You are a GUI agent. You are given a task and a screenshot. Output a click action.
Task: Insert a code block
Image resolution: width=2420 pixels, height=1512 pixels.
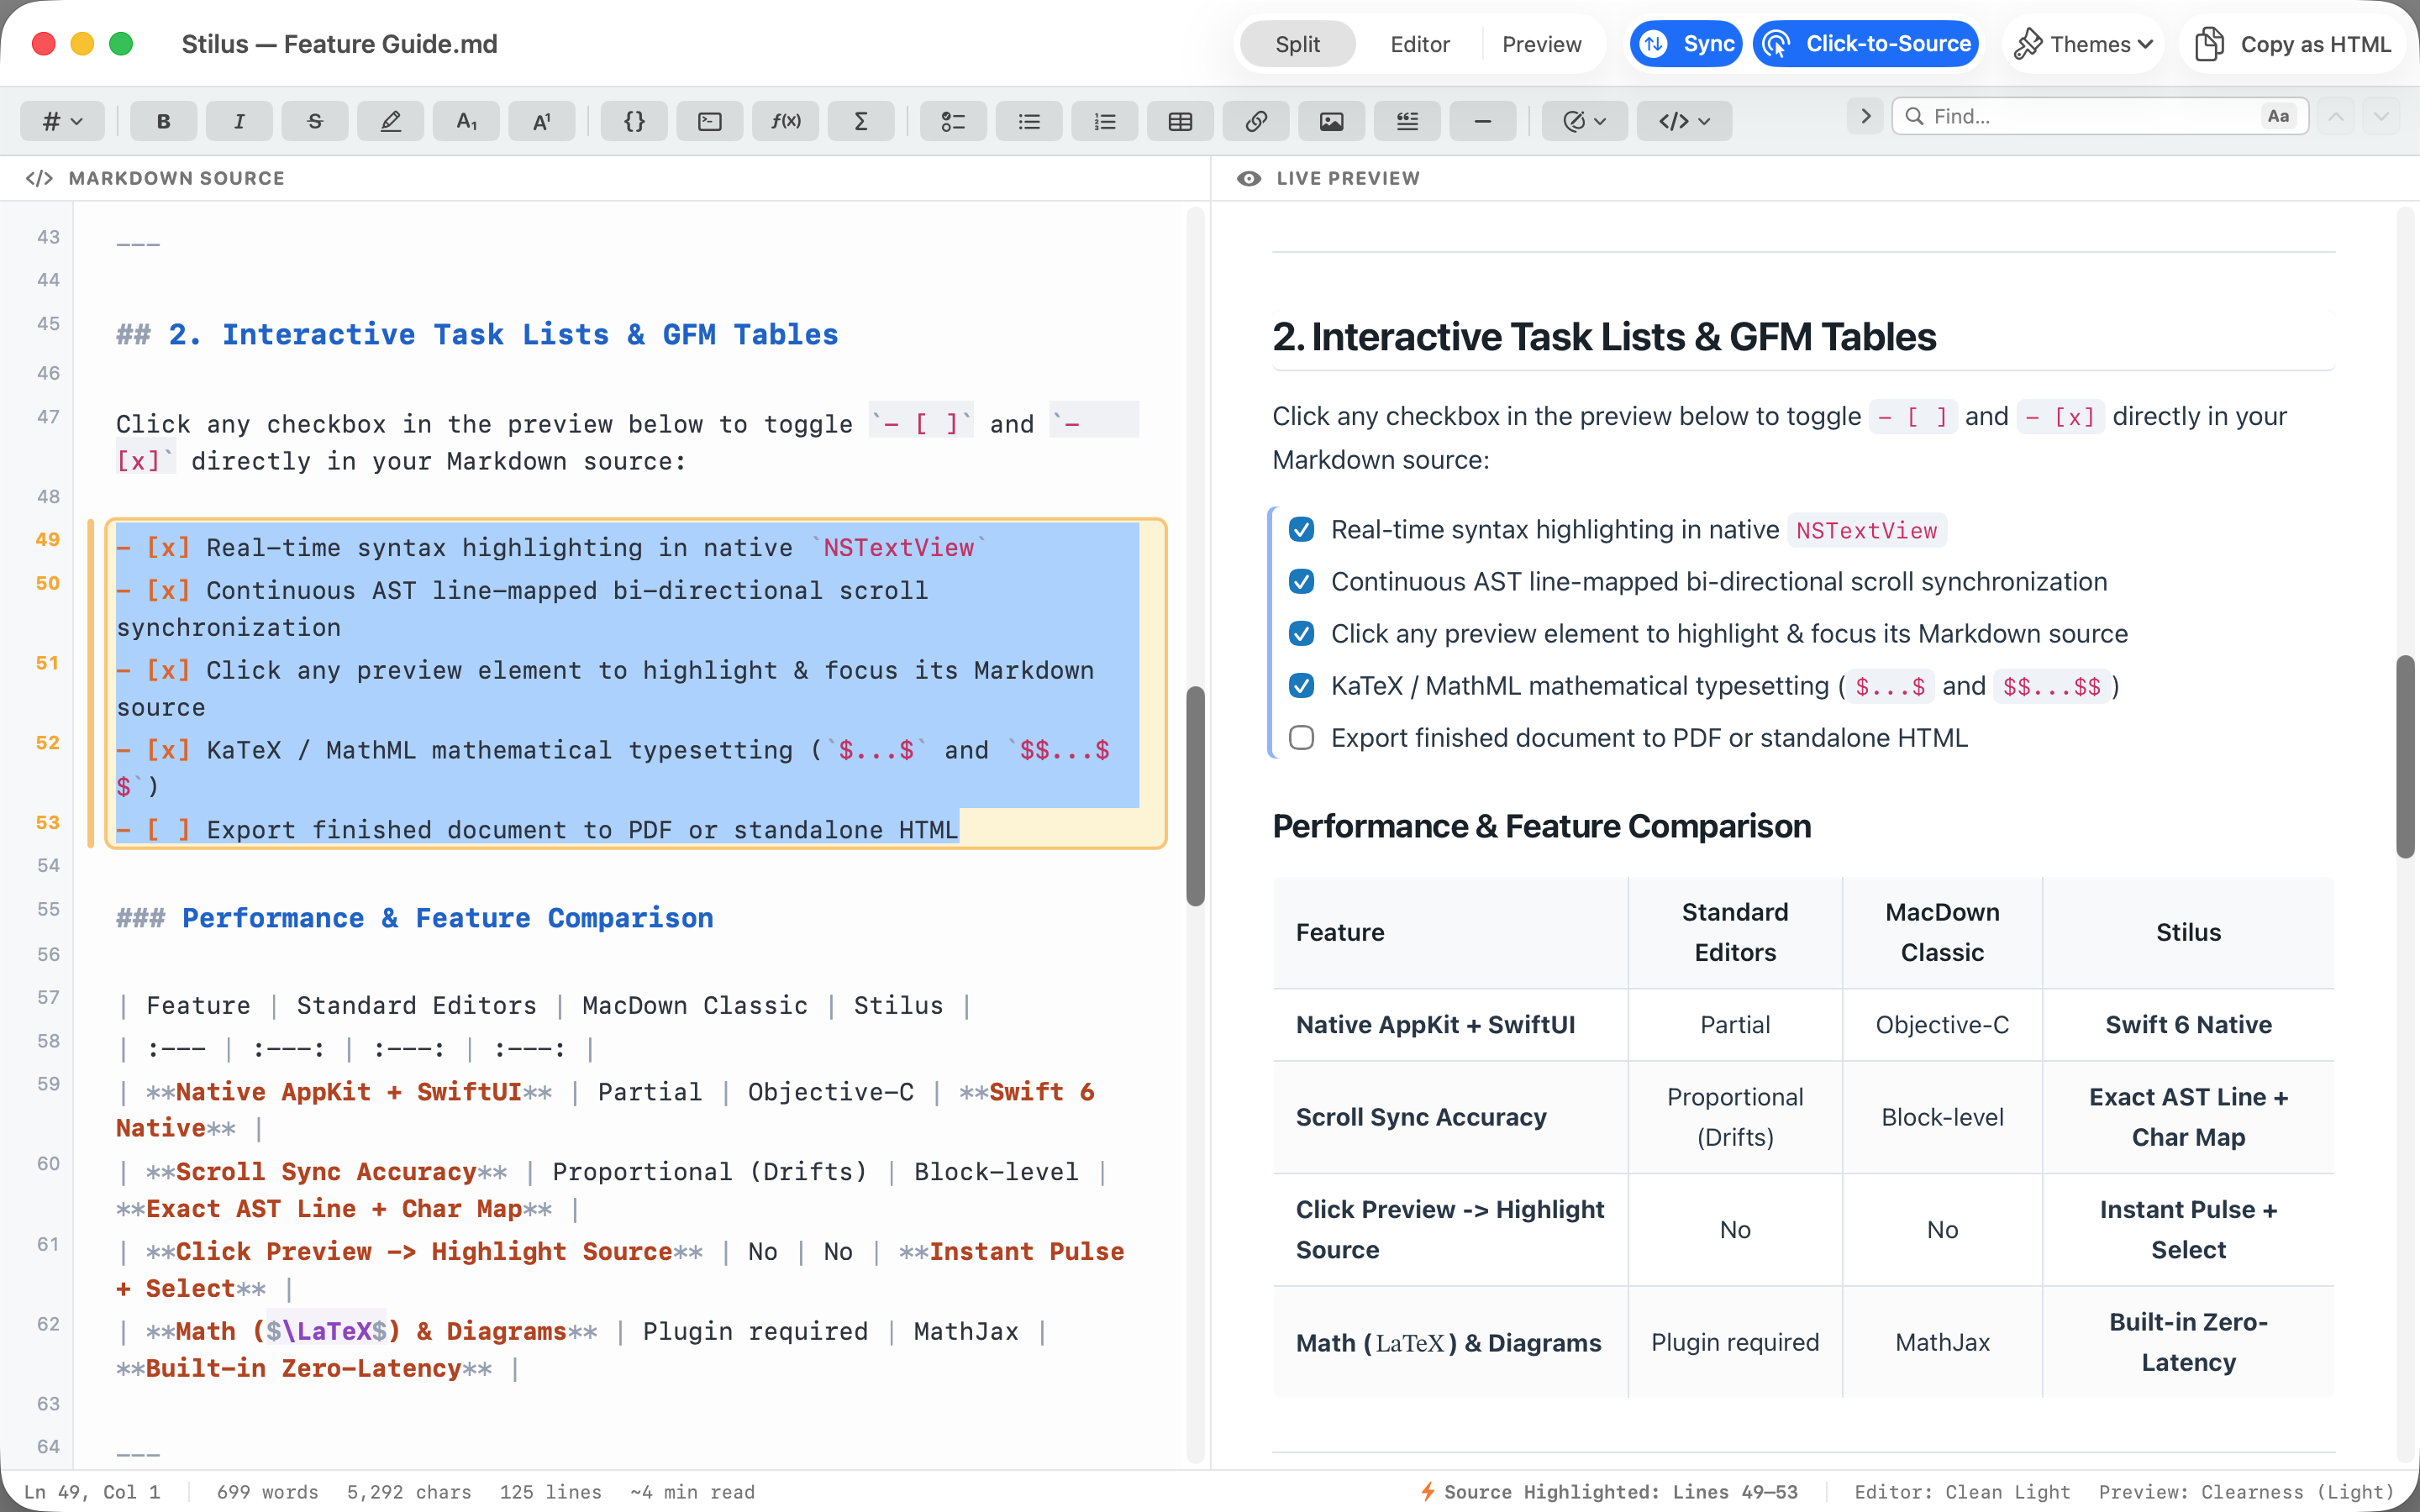(710, 121)
